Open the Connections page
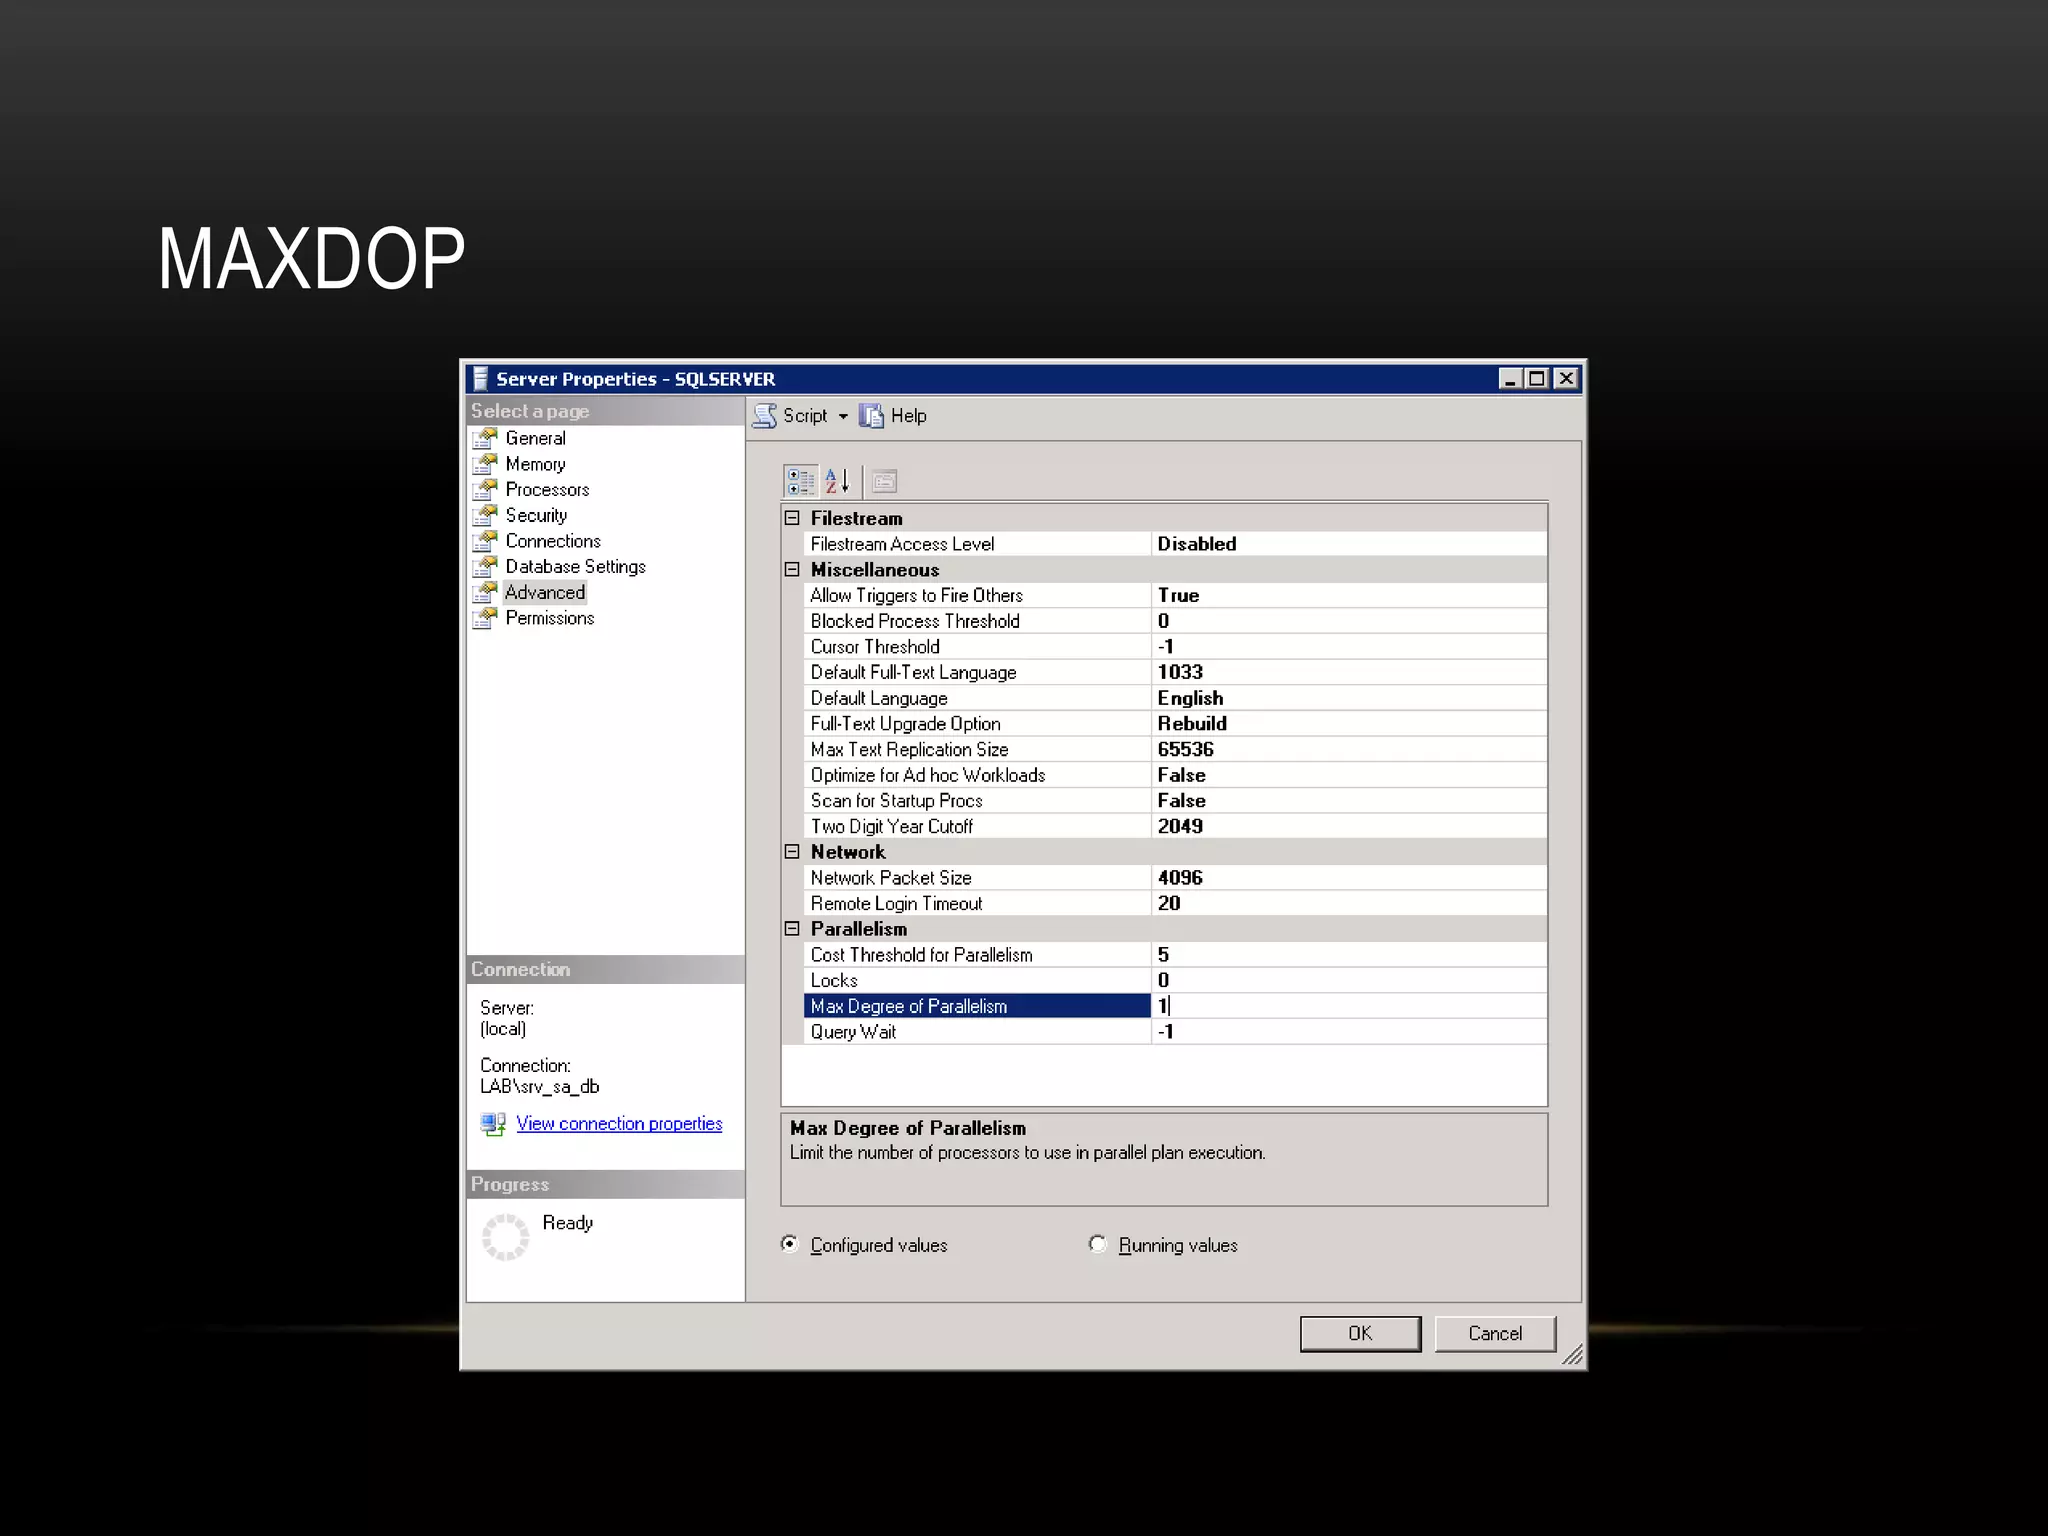2048x1536 pixels. pyautogui.click(x=553, y=541)
